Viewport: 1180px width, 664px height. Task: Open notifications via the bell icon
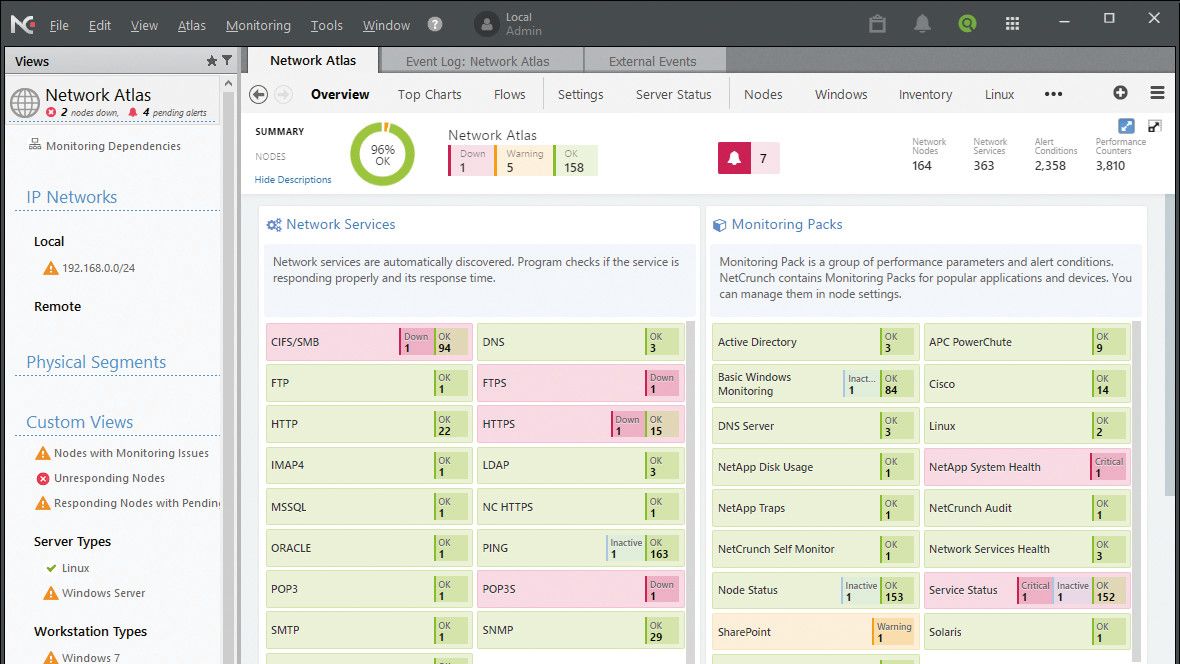click(922, 22)
